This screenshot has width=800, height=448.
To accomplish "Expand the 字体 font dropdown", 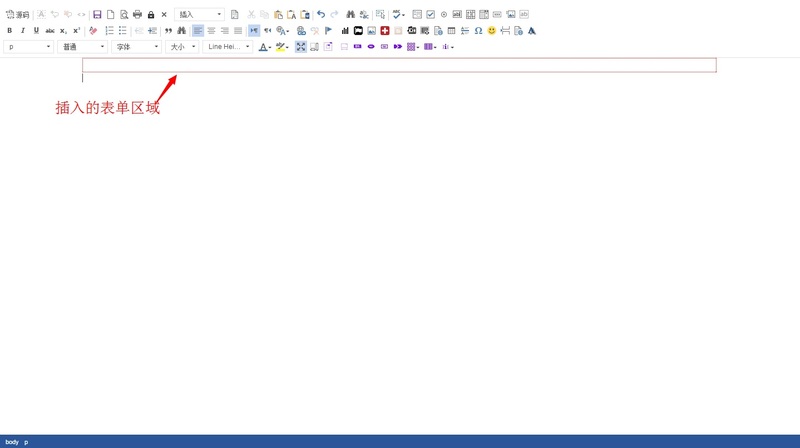I will pyautogui.click(x=136, y=47).
